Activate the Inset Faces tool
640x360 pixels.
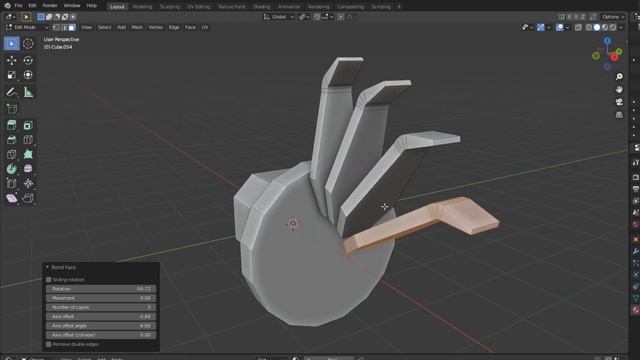coord(28,125)
